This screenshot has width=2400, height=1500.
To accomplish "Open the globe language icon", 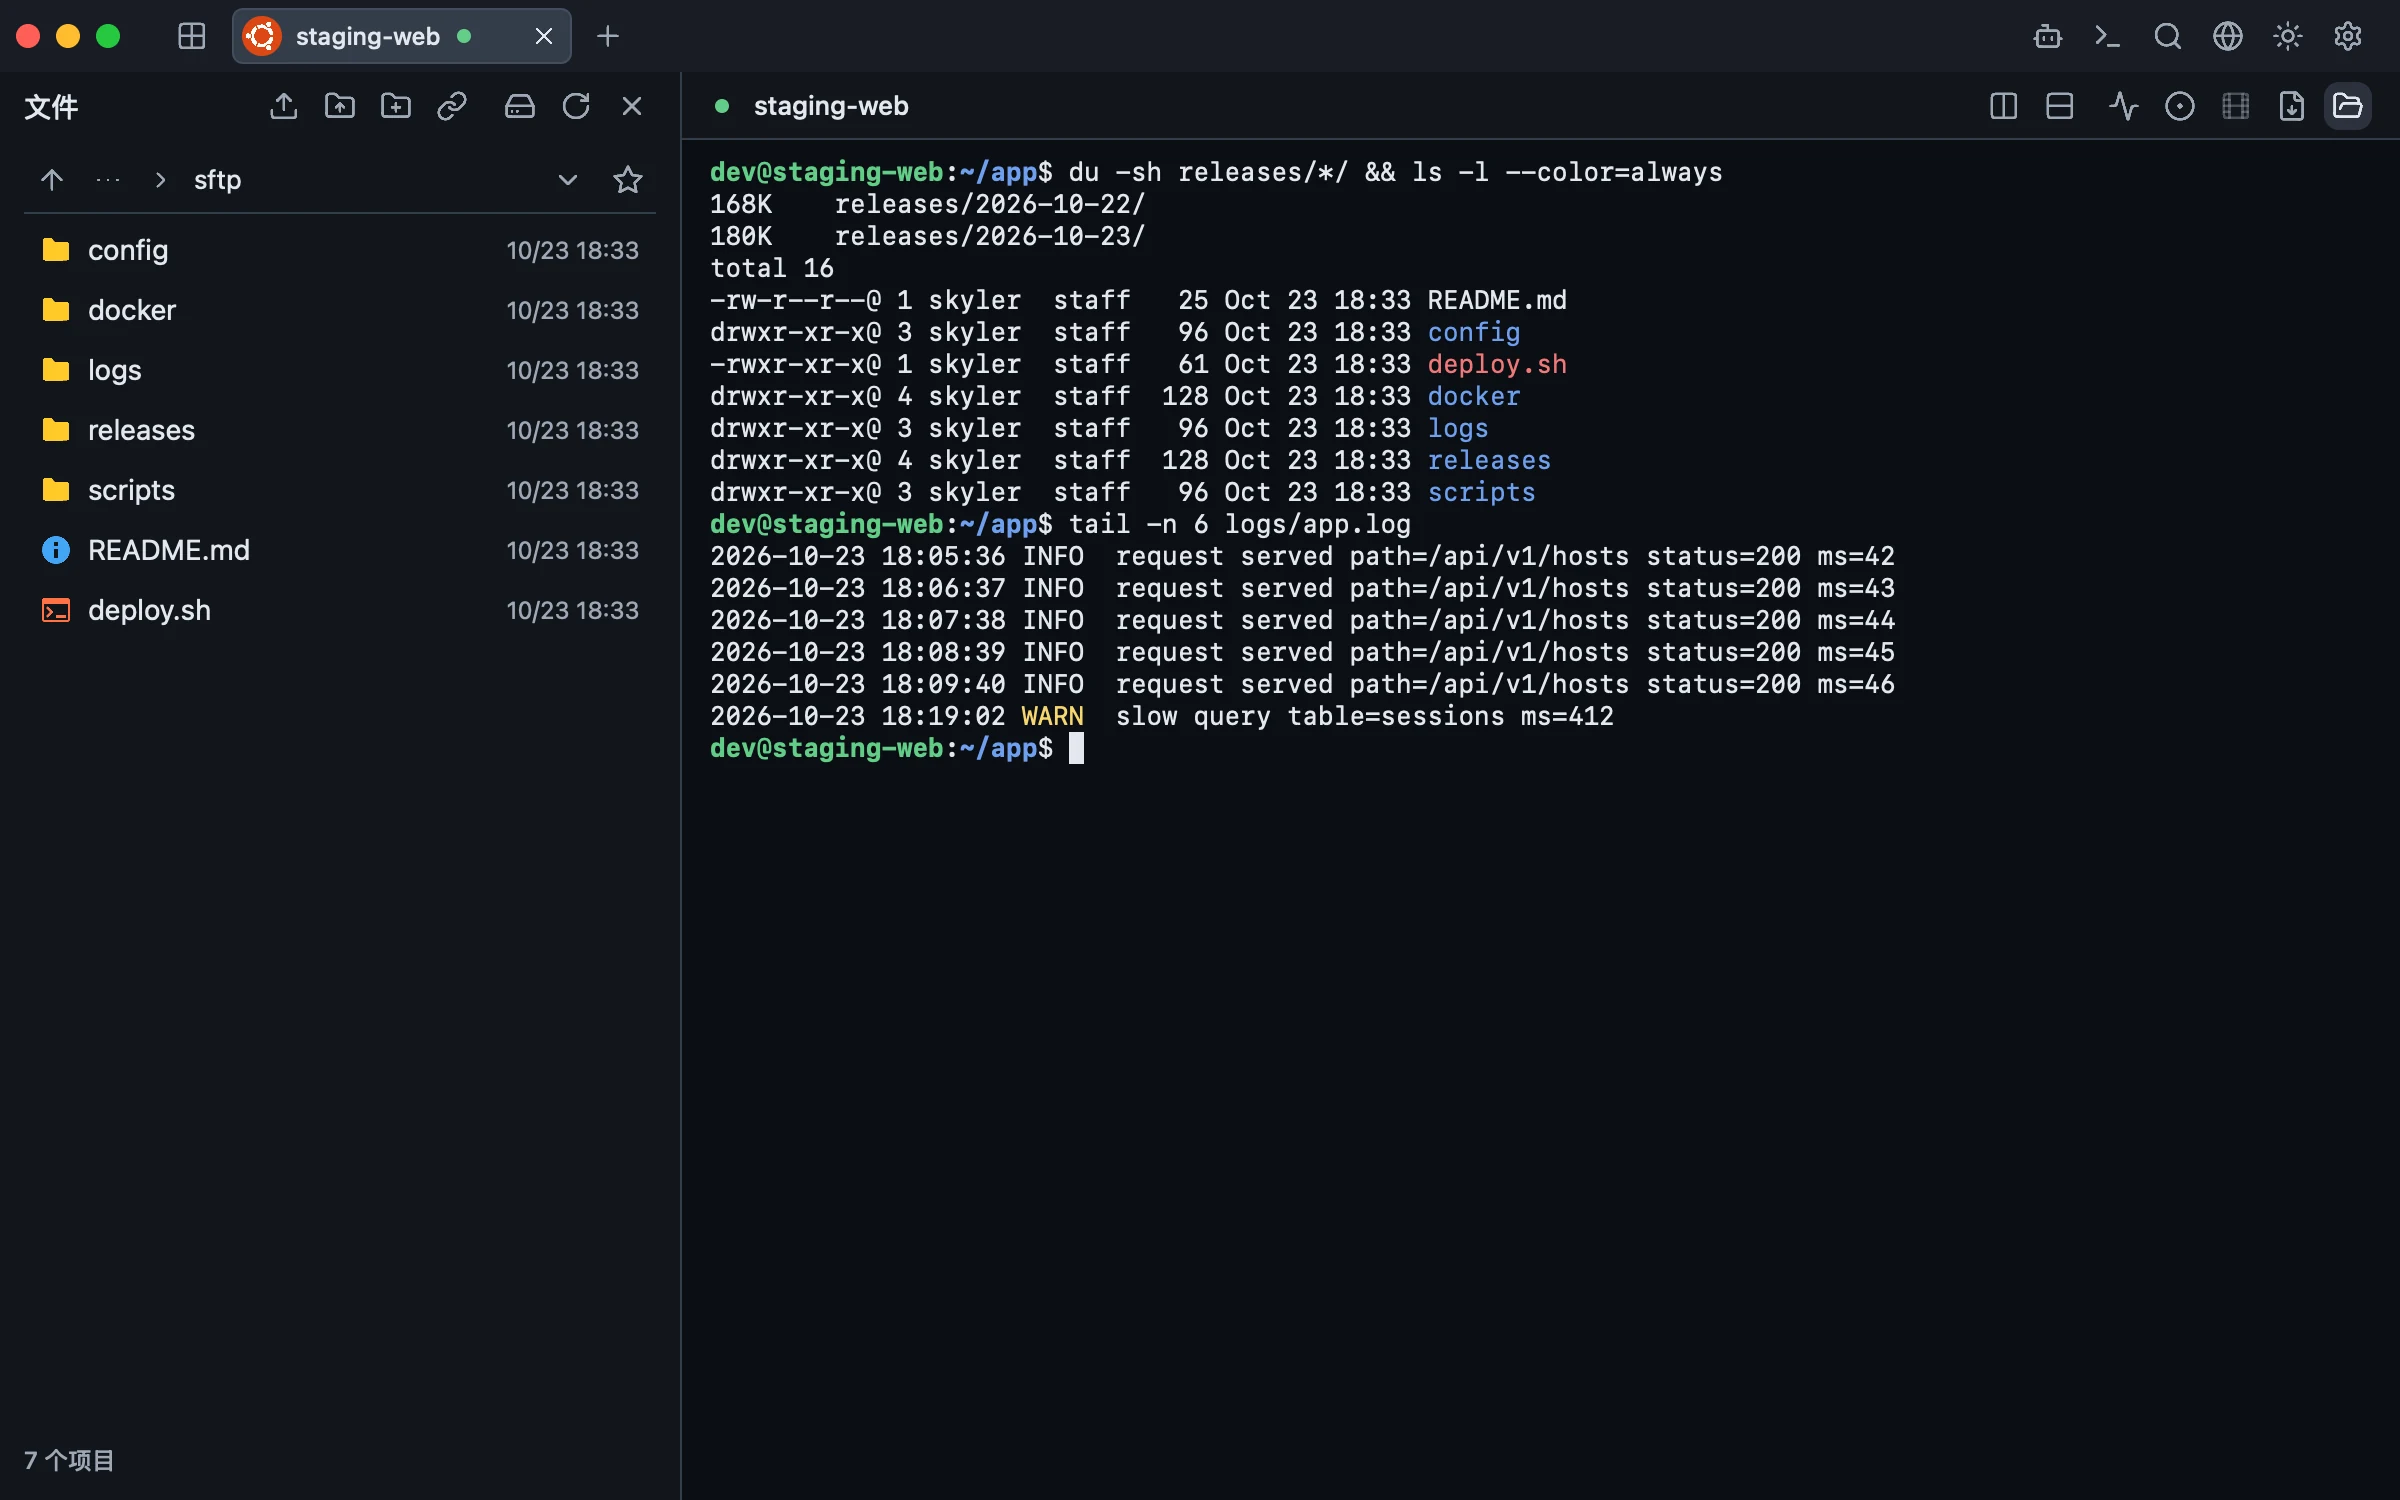I will coord(2227,36).
